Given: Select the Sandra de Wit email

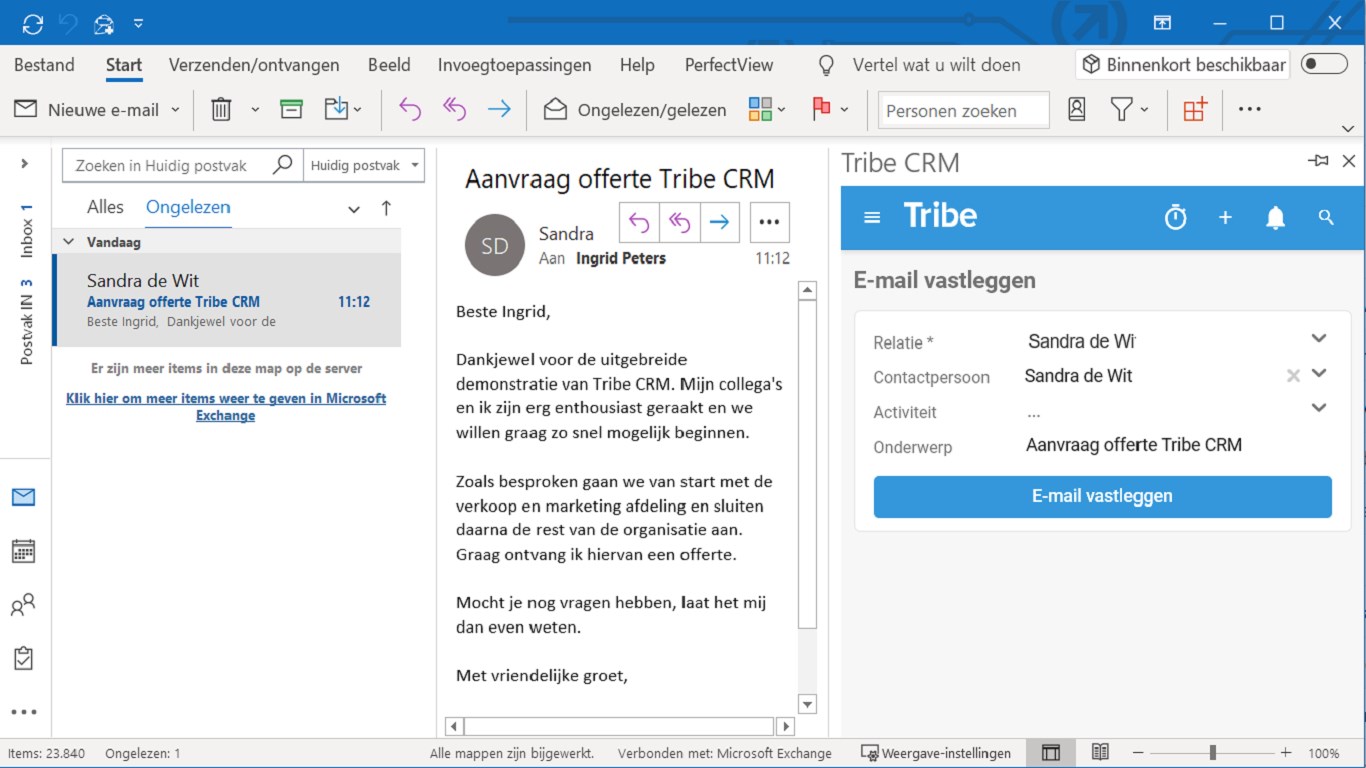Looking at the screenshot, I should pyautogui.click(x=227, y=300).
